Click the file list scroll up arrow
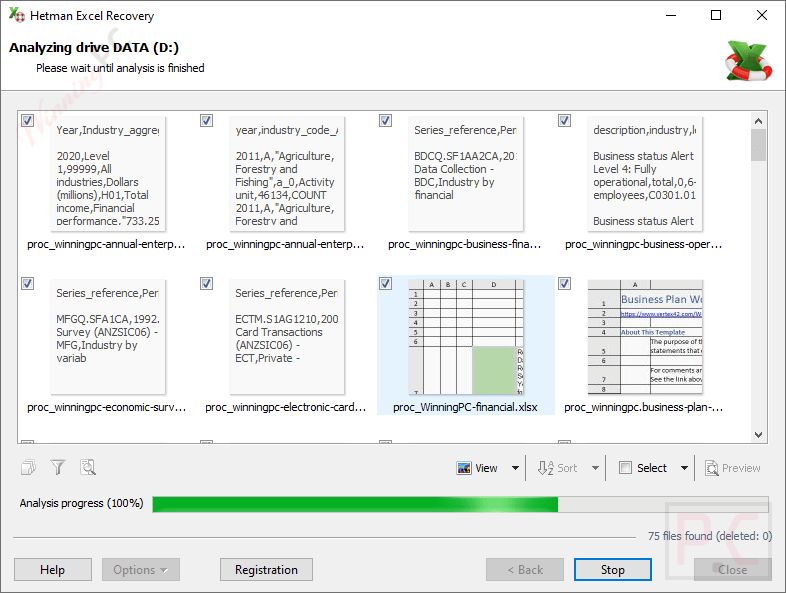The image size is (786, 593). click(758, 121)
